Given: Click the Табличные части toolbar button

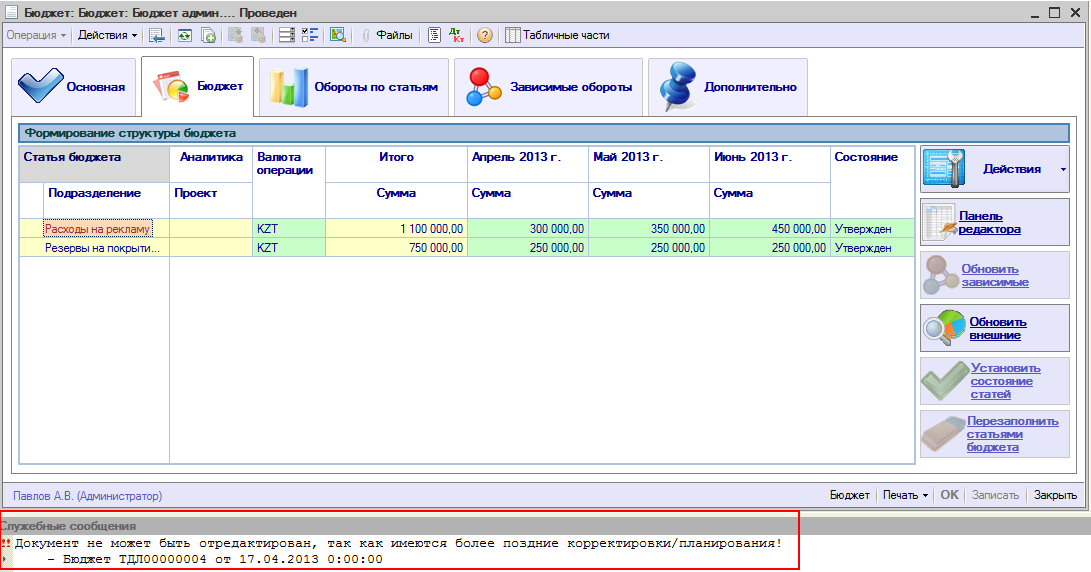Looking at the screenshot, I should pos(557,35).
